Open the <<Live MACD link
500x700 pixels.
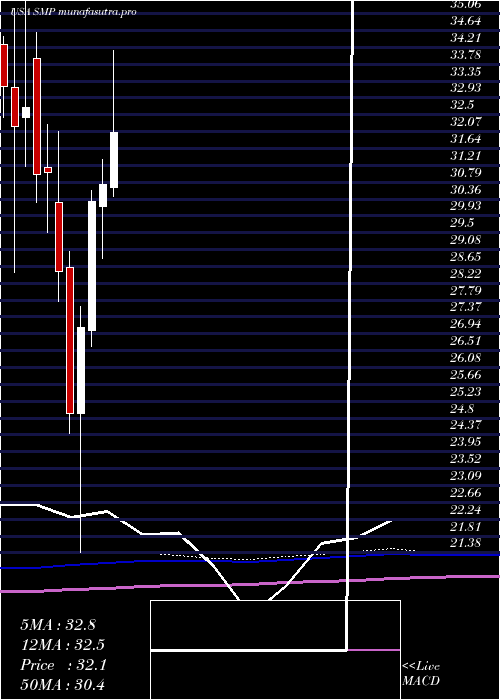(x=421, y=674)
